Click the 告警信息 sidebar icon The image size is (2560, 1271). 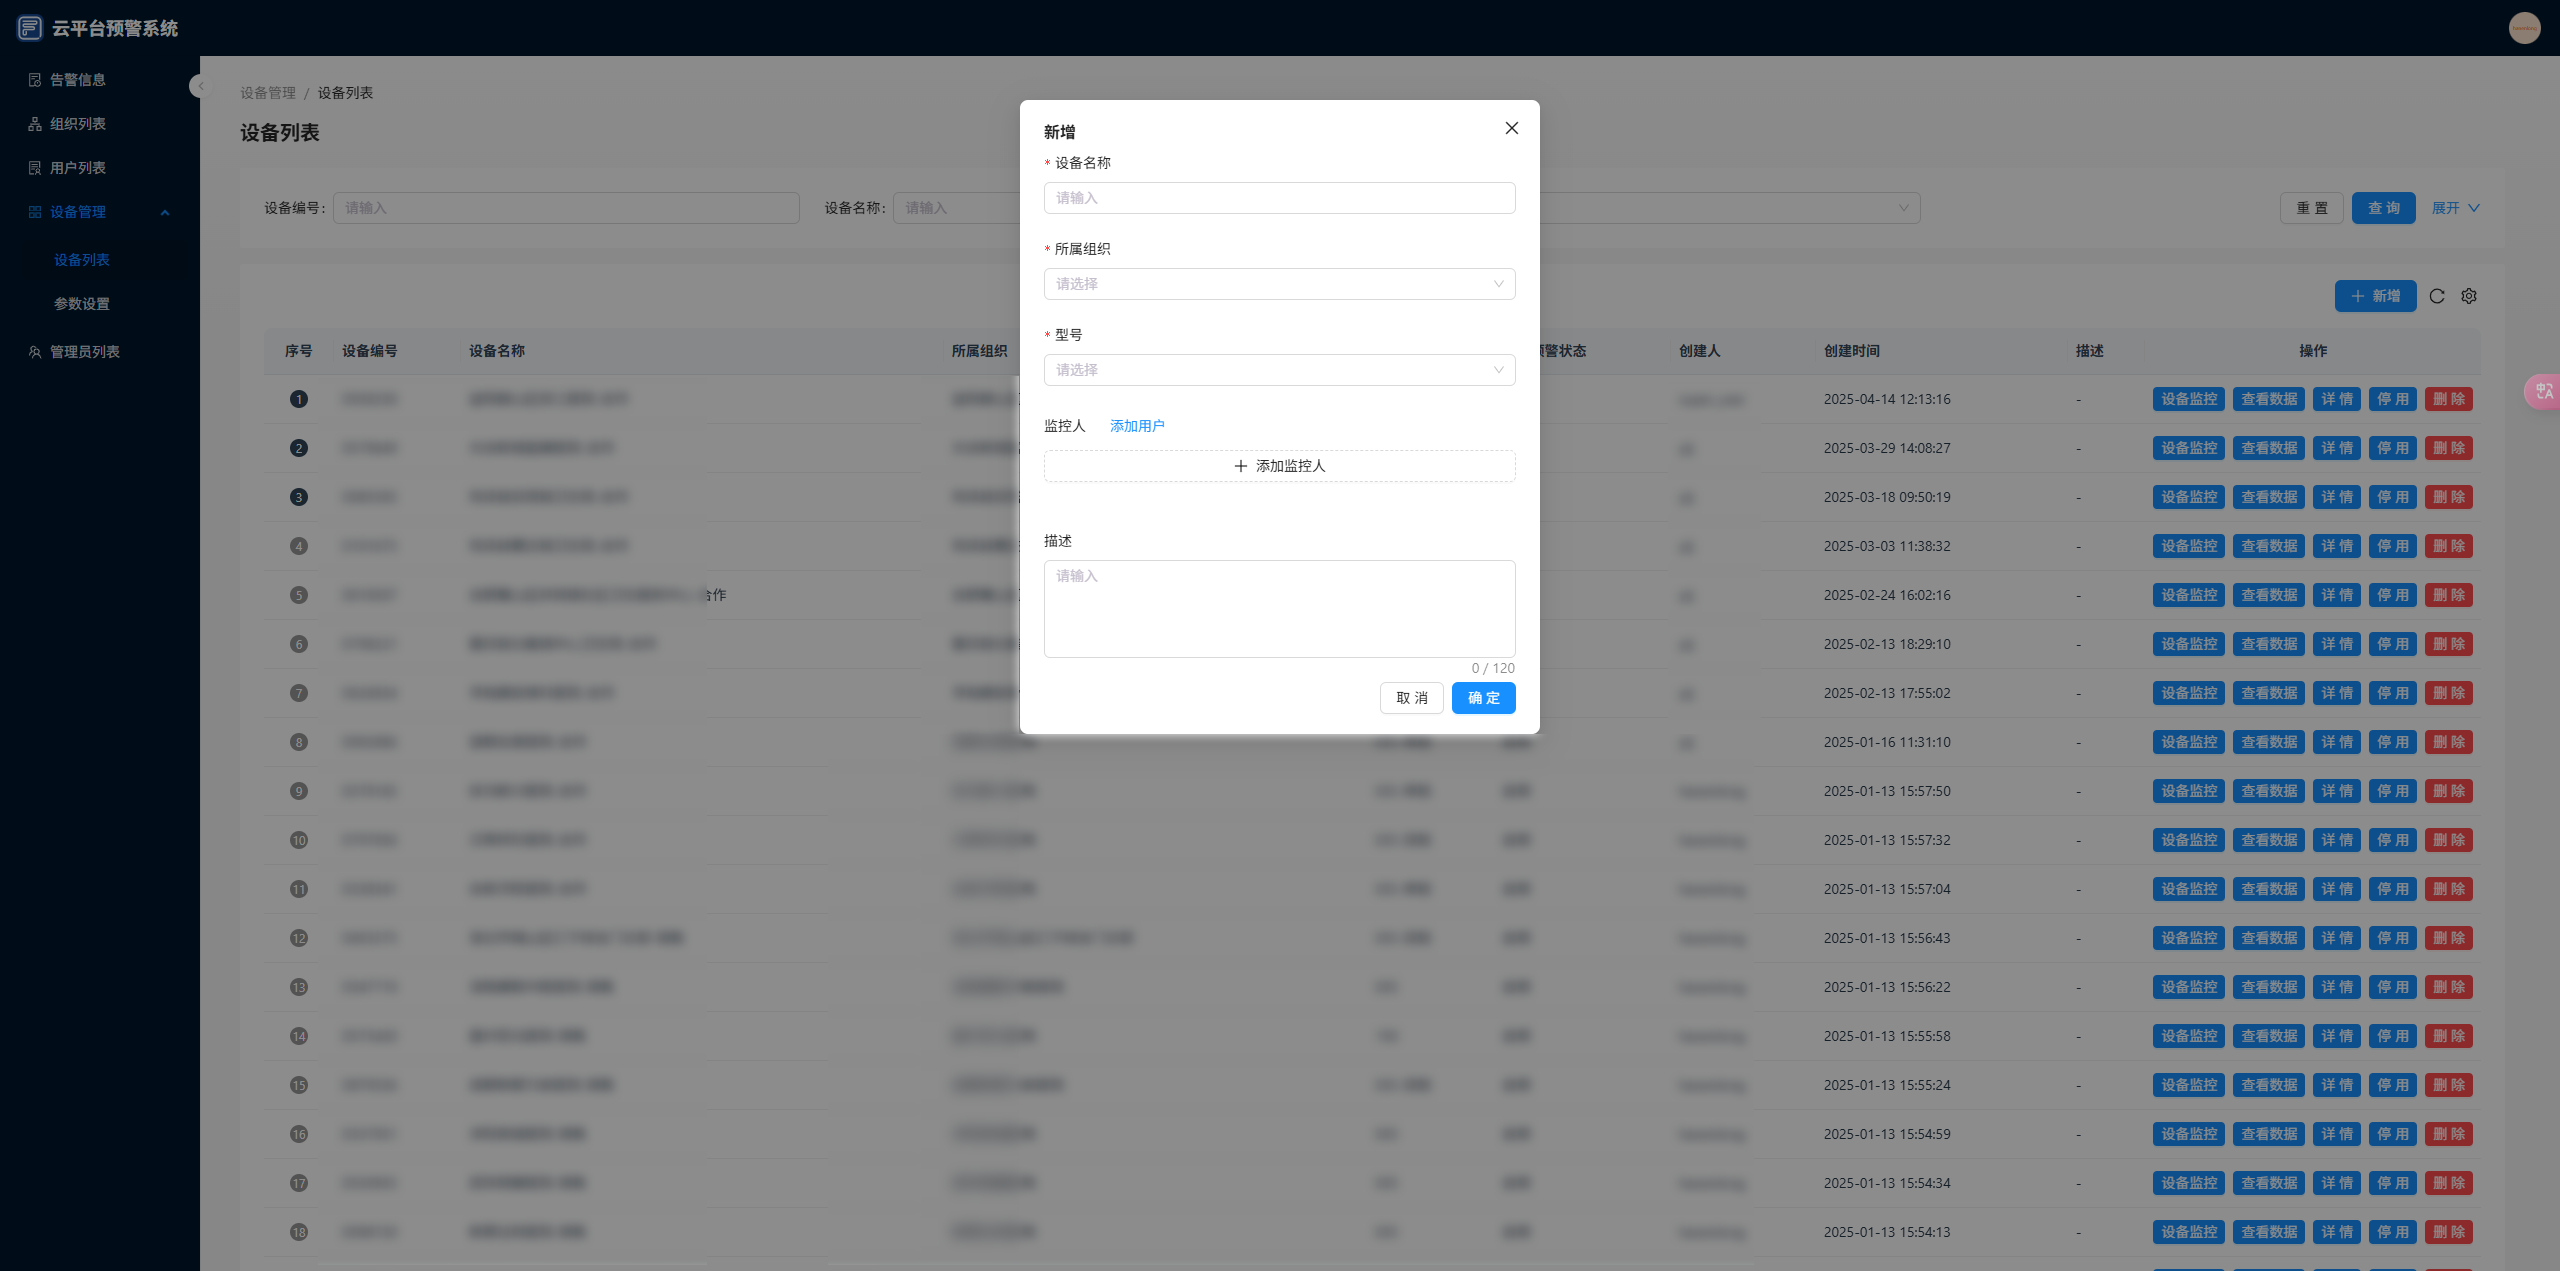point(35,80)
